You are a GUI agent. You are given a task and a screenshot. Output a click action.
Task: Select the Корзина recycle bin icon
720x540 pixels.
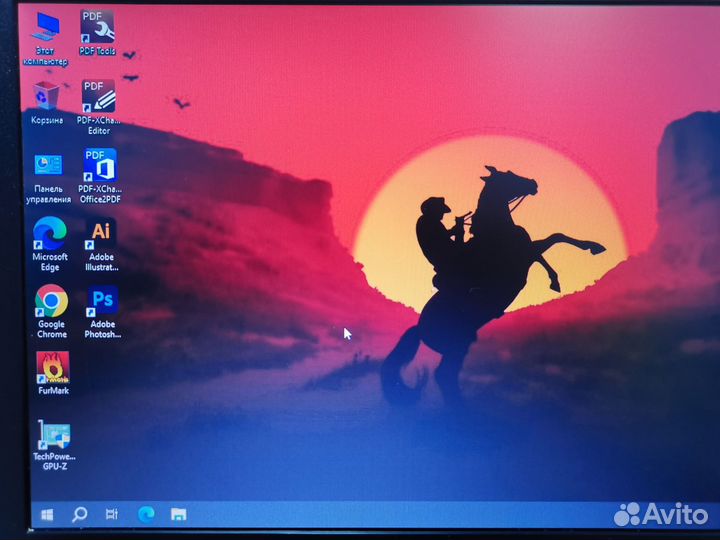[x=46, y=99]
